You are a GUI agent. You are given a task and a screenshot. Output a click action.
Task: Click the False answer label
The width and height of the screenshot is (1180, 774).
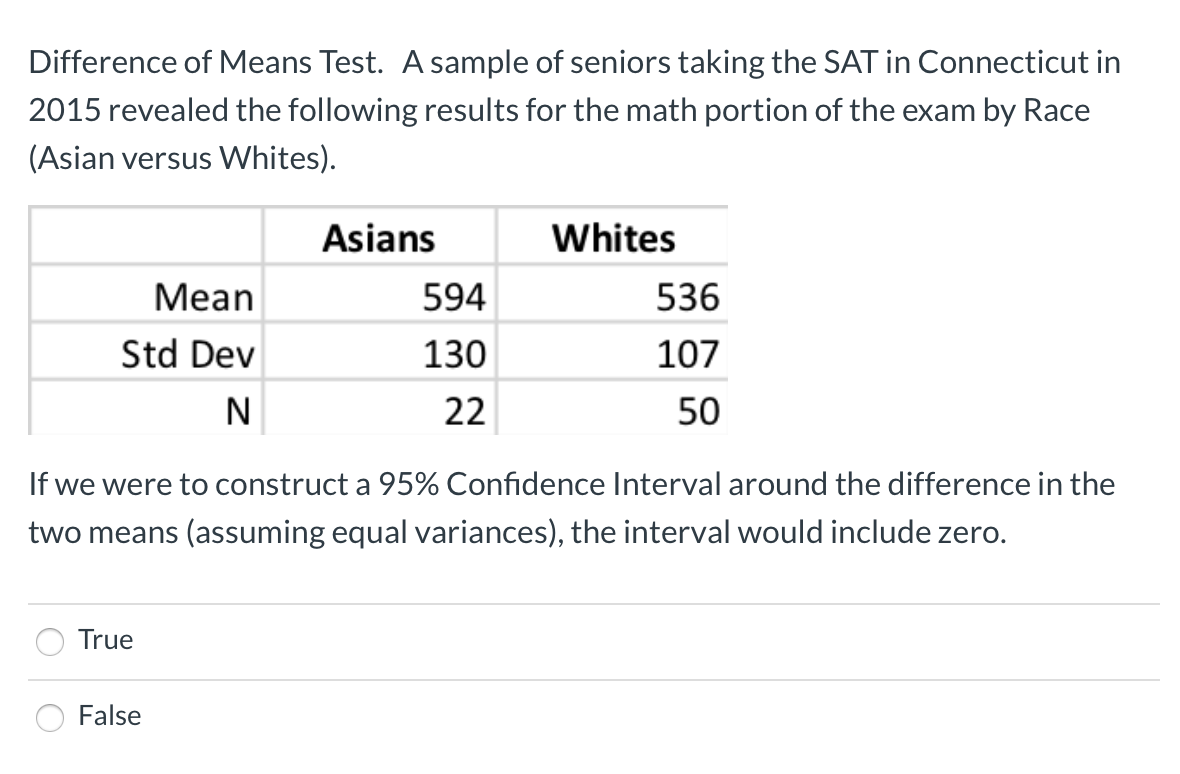(x=109, y=716)
